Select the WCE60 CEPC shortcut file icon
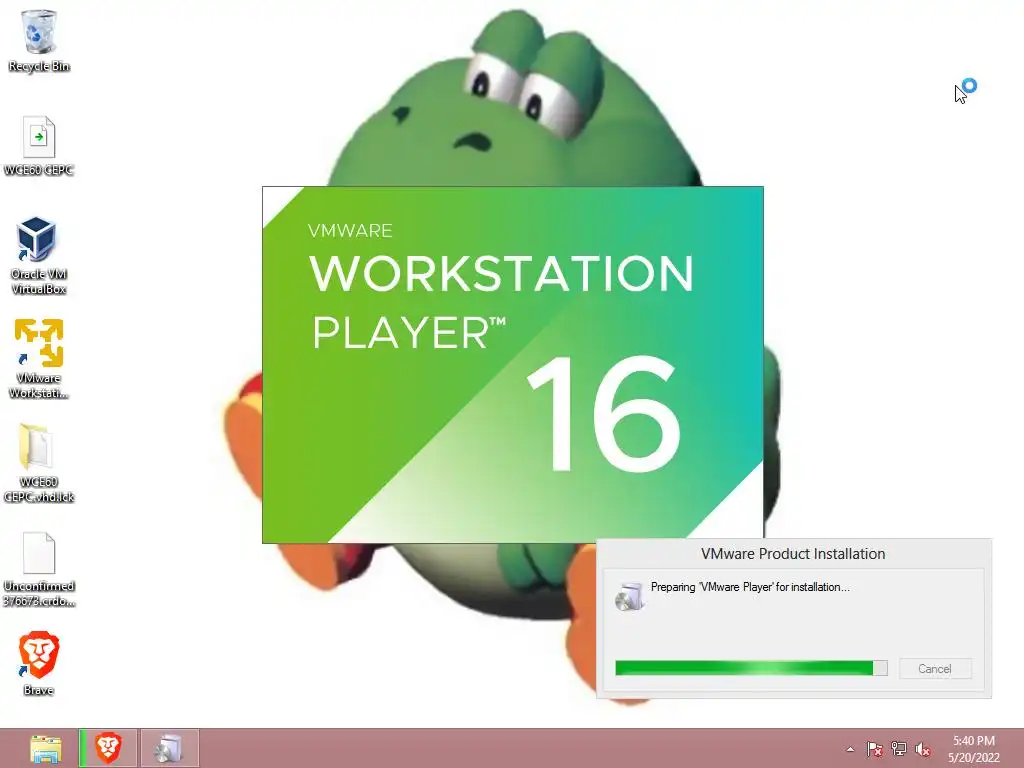Image resolution: width=1024 pixels, height=768 pixels. [39, 146]
